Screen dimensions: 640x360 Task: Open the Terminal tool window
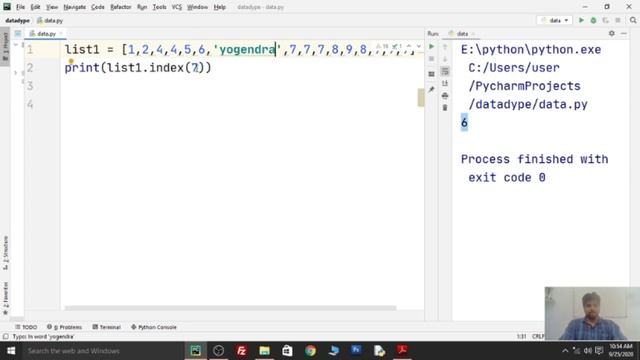[107, 327]
